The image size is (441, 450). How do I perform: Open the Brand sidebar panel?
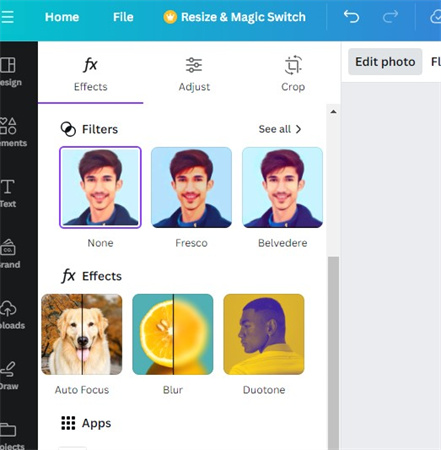click(9, 254)
